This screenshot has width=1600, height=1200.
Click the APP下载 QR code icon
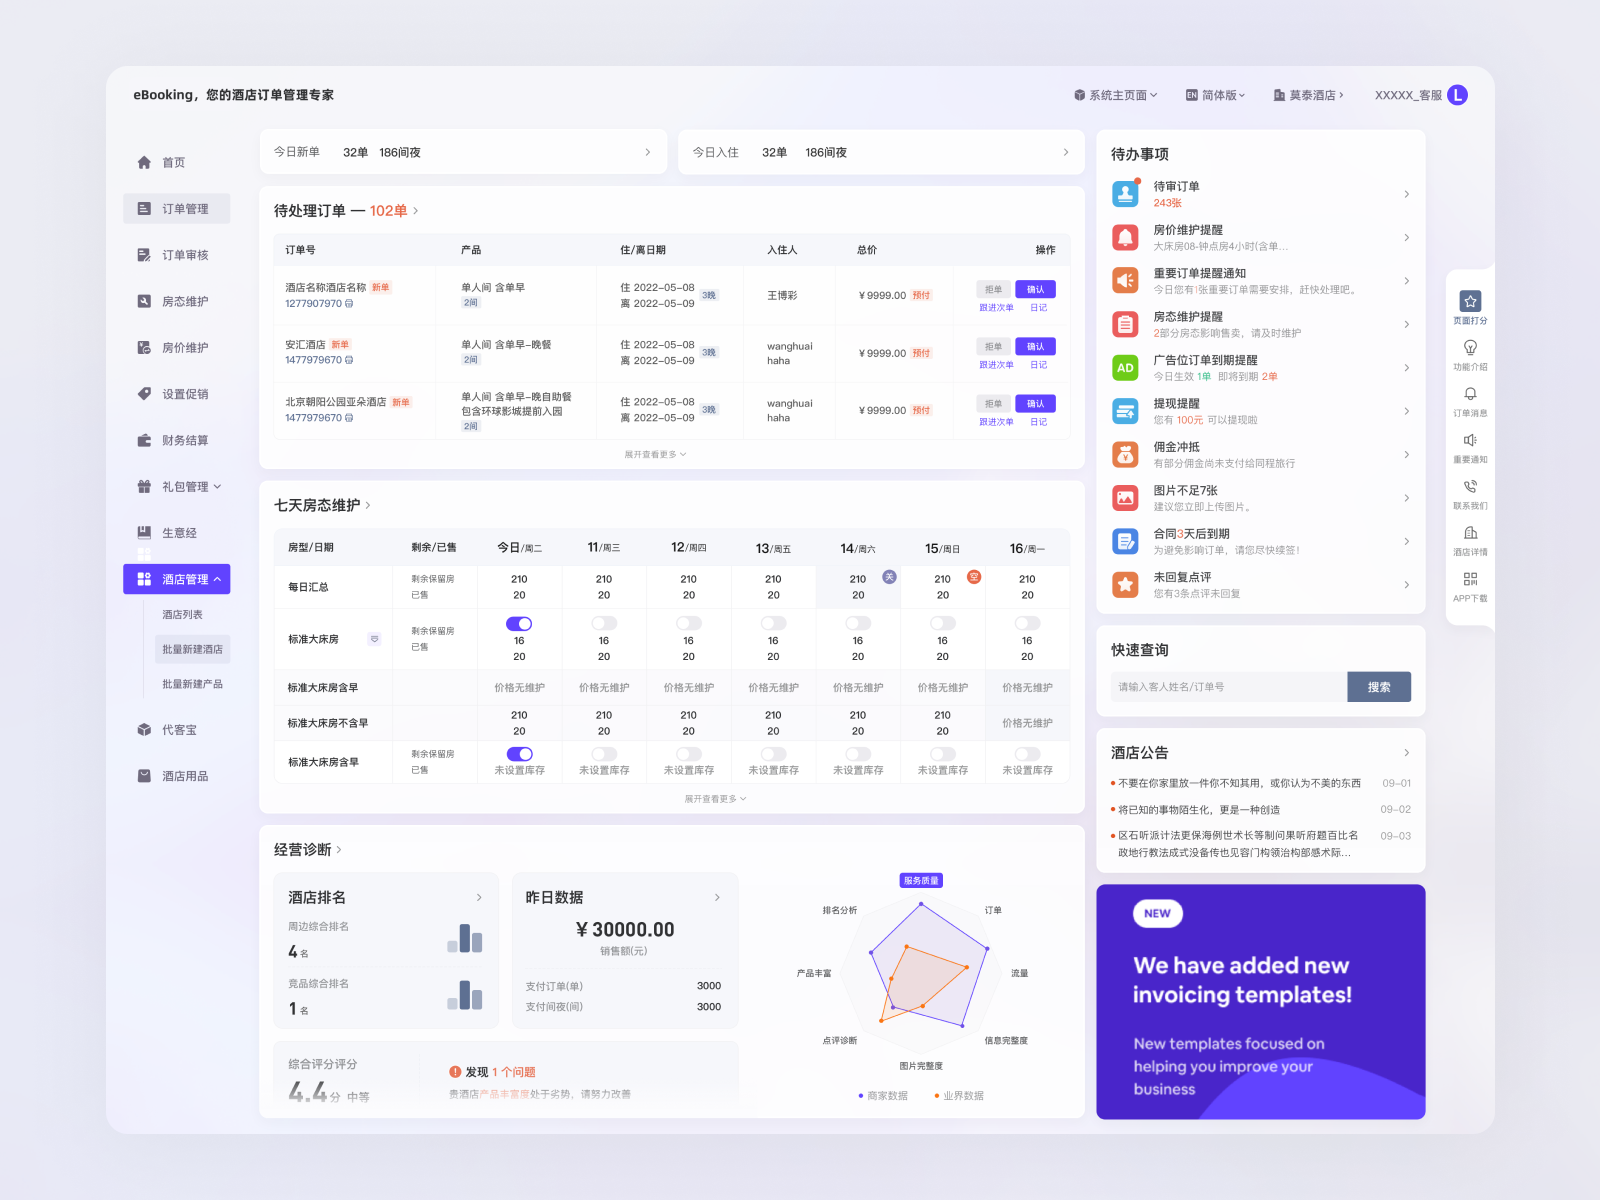tap(1469, 579)
